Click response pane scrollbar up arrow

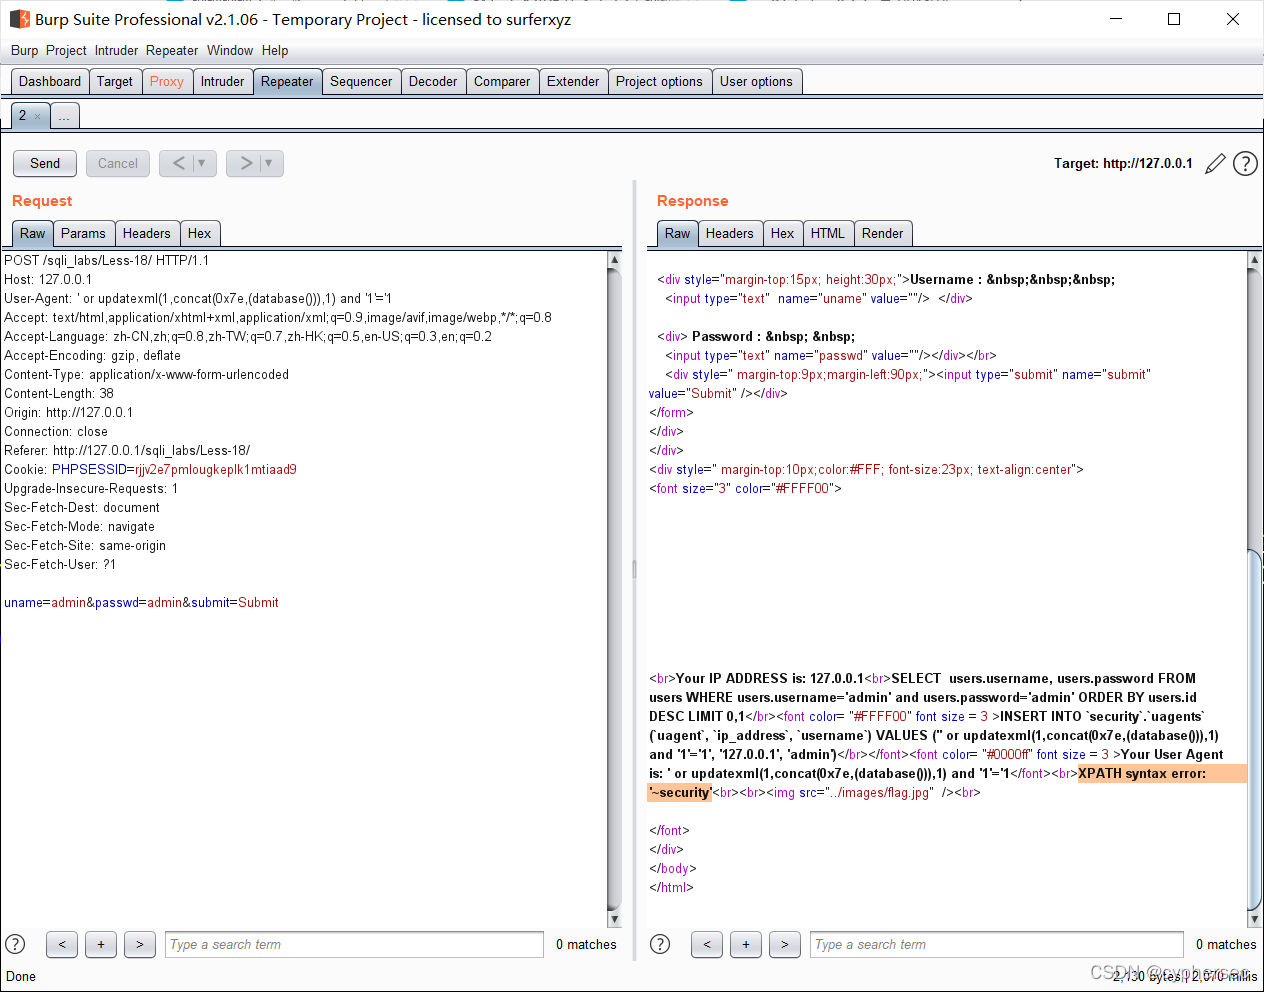[x=1254, y=260]
